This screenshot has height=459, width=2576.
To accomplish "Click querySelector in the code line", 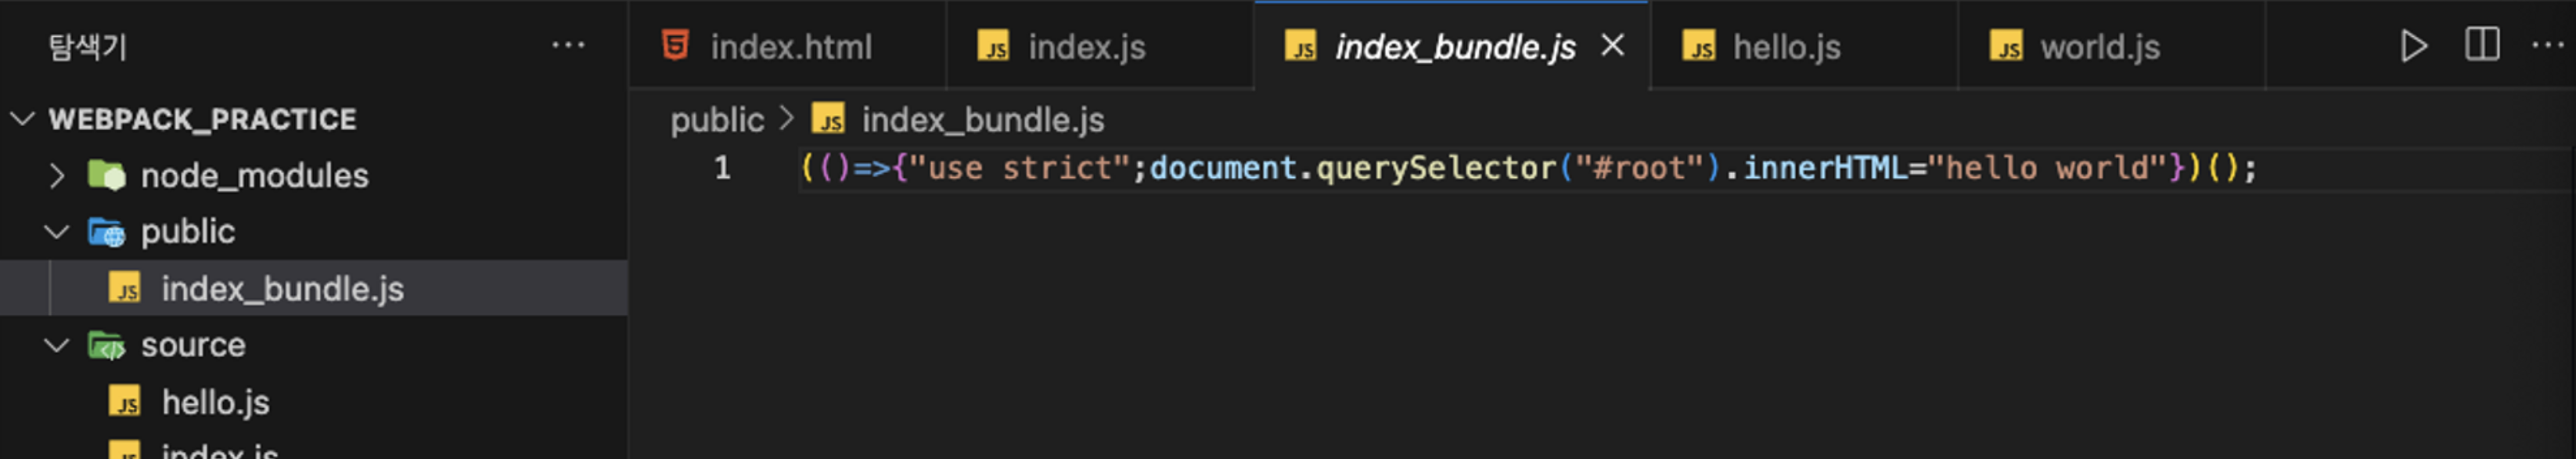I will tap(1436, 167).
